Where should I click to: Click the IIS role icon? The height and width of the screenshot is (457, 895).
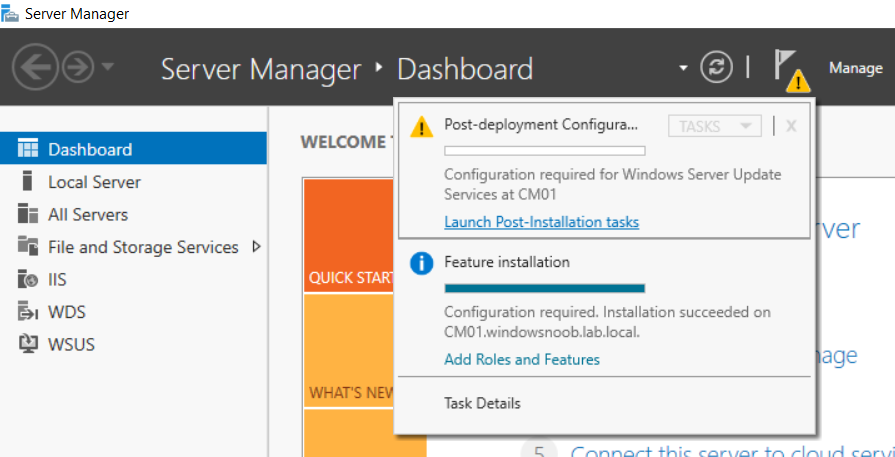click(27, 279)
